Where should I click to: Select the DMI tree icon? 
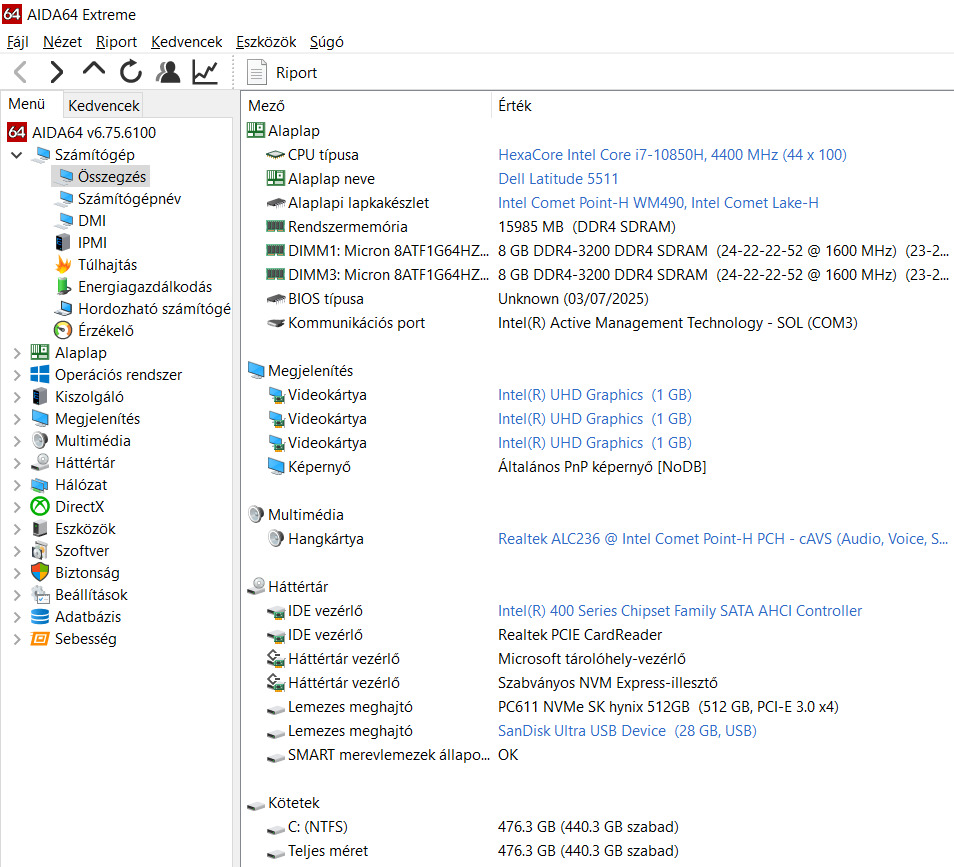pos(63,220)
